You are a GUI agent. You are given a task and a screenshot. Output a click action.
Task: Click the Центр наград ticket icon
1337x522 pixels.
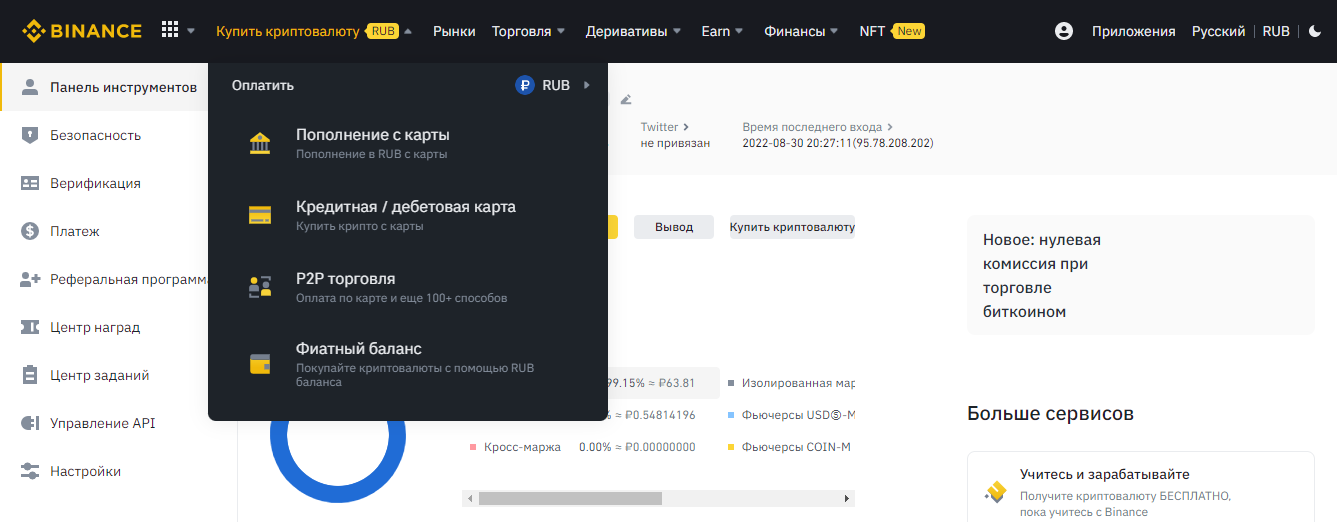30,327
